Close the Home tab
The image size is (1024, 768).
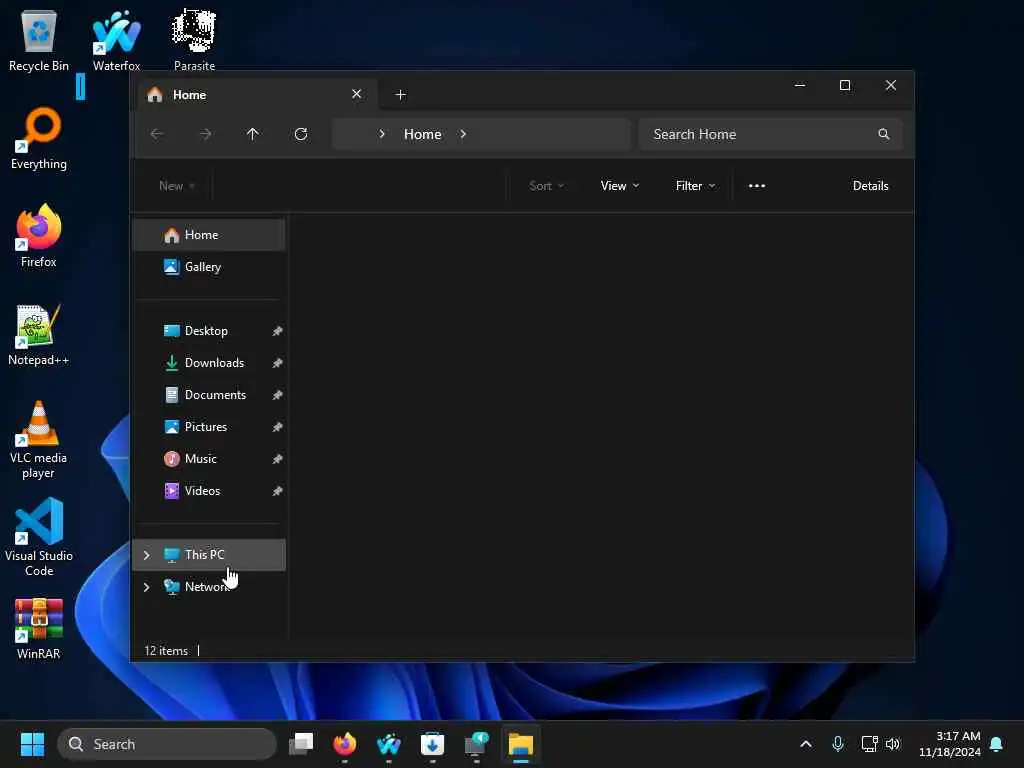pyautogui.click(x=357, y=94)
